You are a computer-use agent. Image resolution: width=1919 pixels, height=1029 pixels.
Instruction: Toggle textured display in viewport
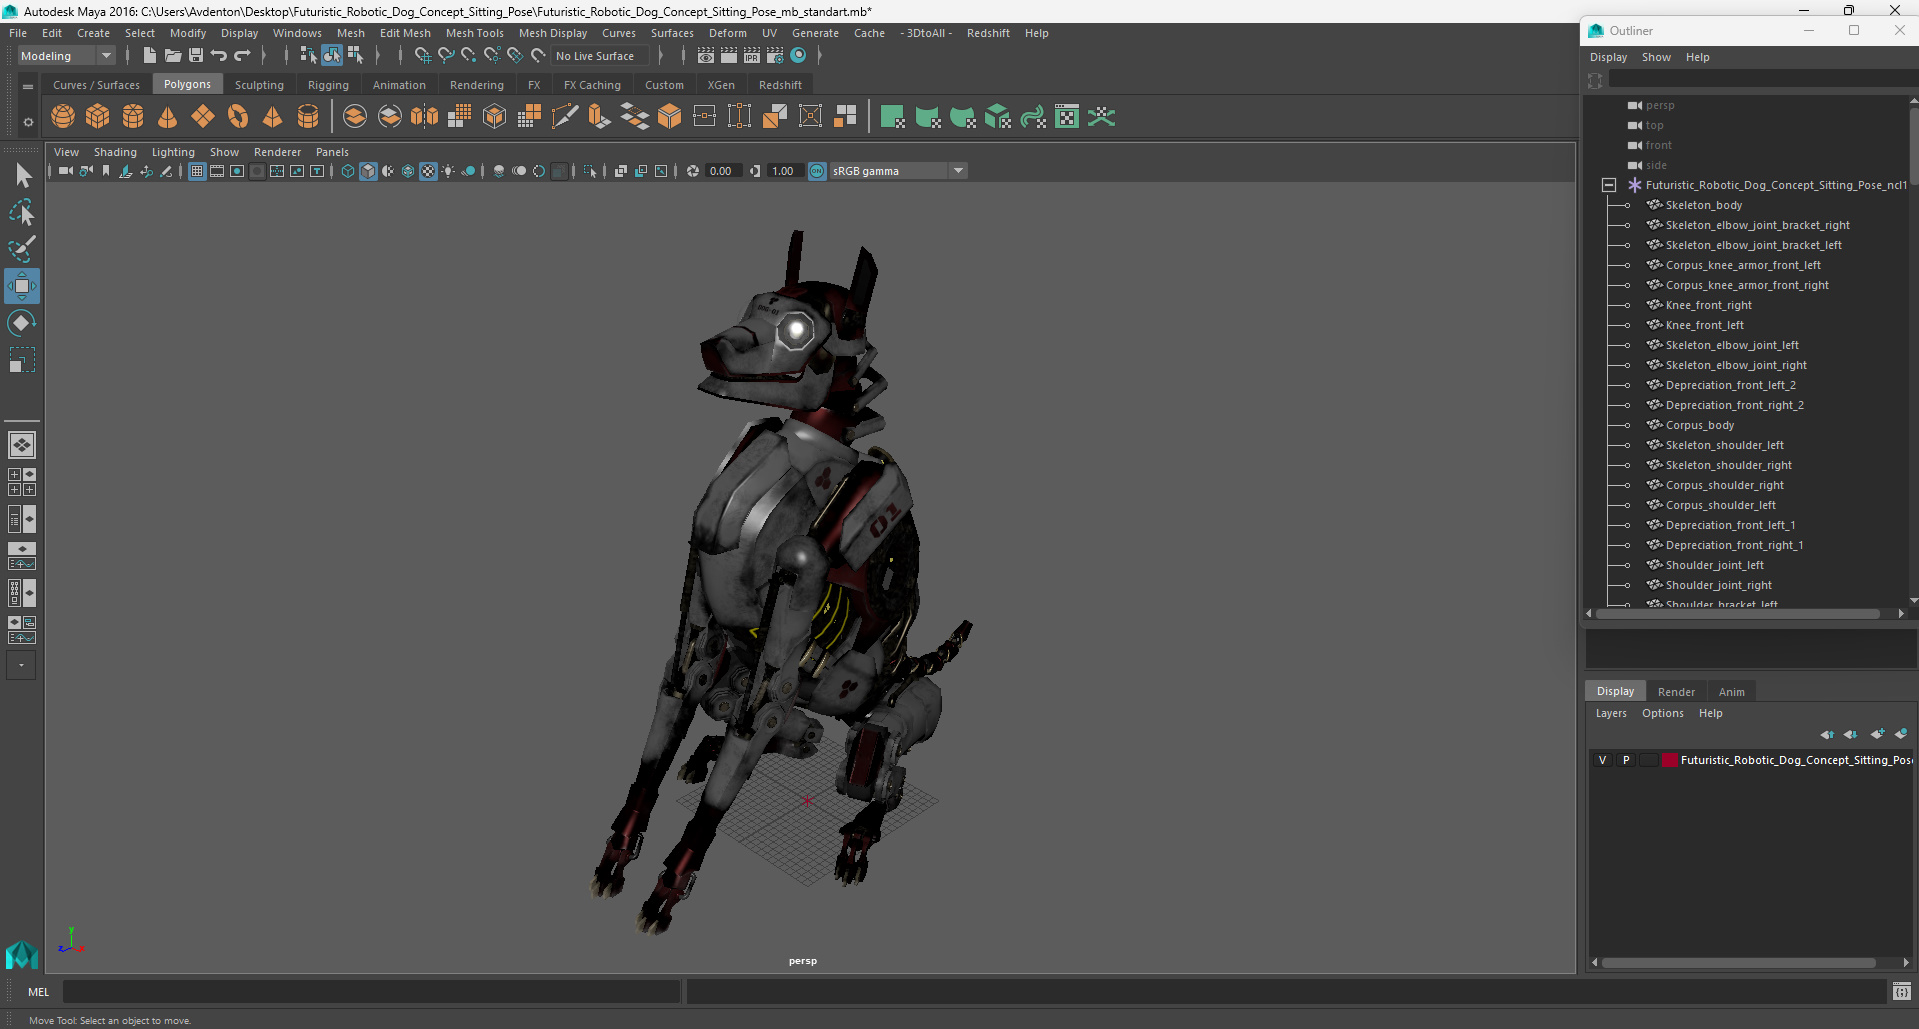(428, 171)
